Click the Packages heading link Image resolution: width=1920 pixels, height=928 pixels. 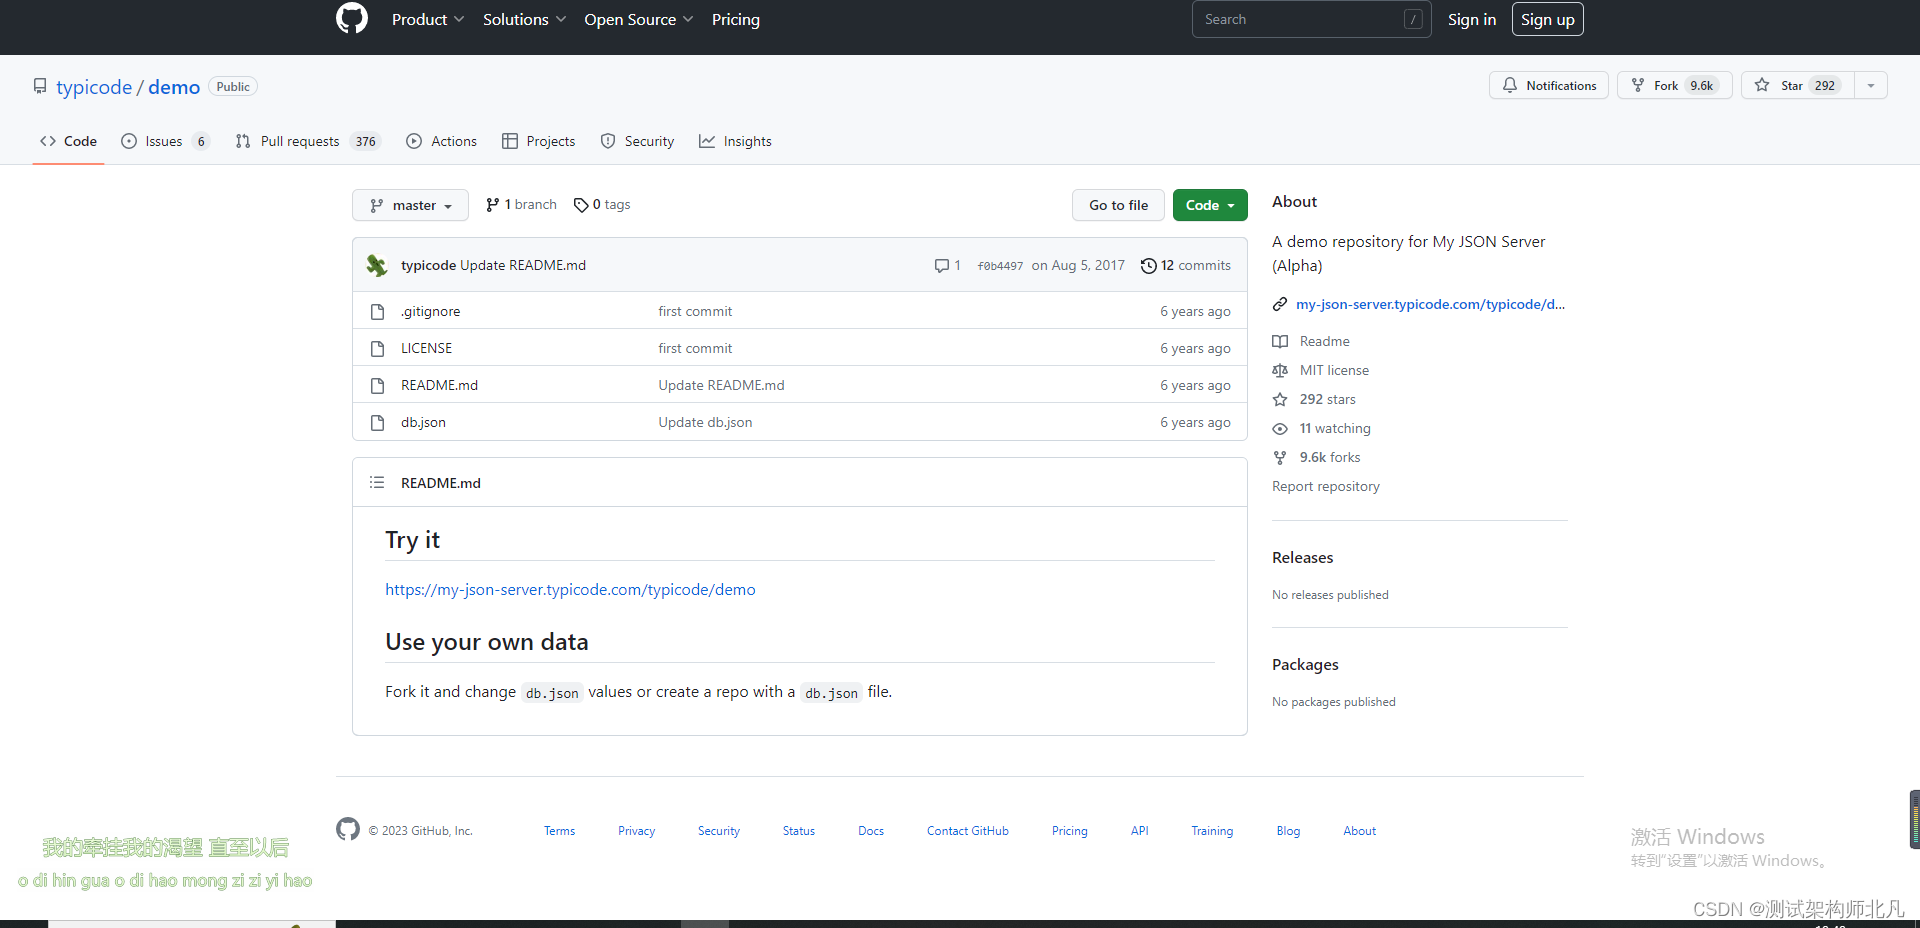(x=1305, y=664)
